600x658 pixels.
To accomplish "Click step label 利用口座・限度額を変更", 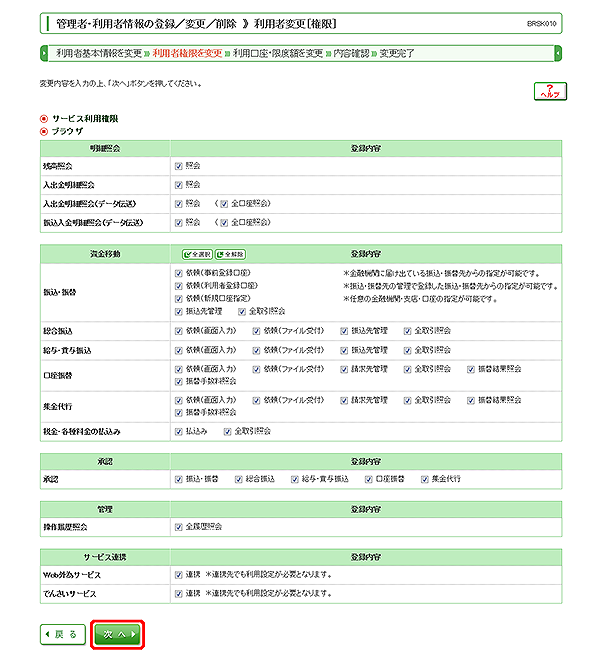I will pos(278,53).
